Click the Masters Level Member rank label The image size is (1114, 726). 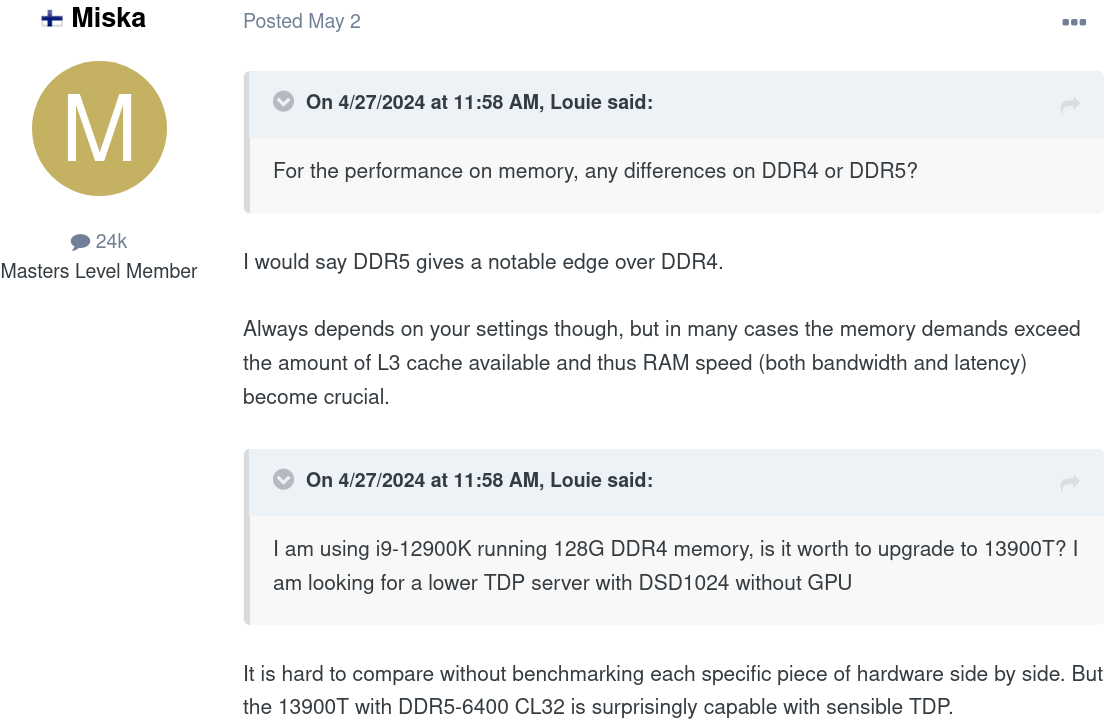coord(99,271)
